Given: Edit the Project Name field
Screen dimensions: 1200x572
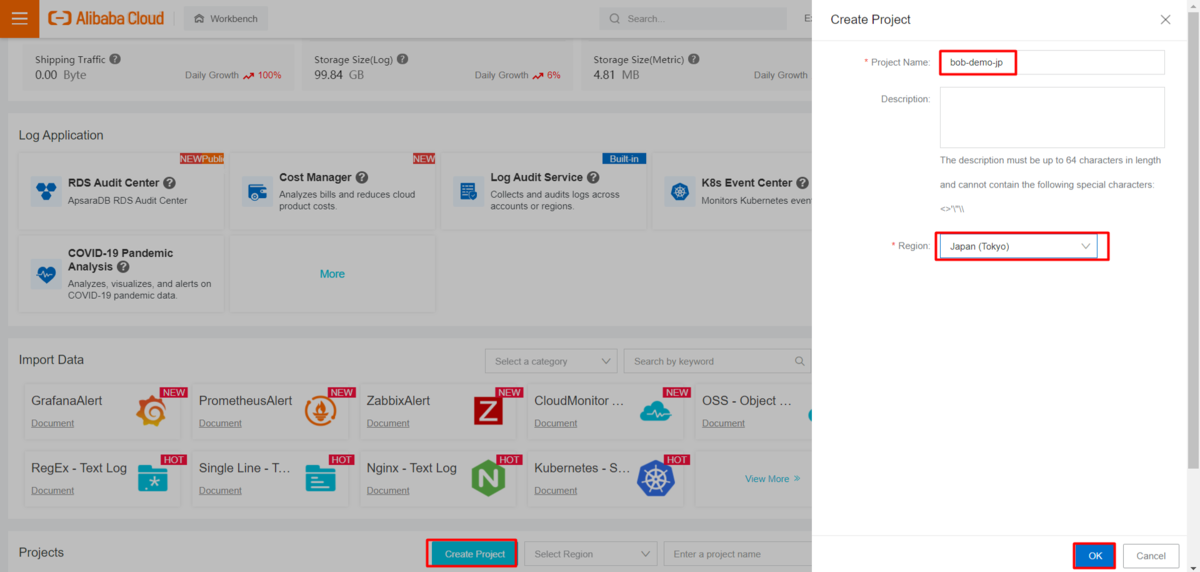Looking at the screenshot, I should (x=1052, y=62).
